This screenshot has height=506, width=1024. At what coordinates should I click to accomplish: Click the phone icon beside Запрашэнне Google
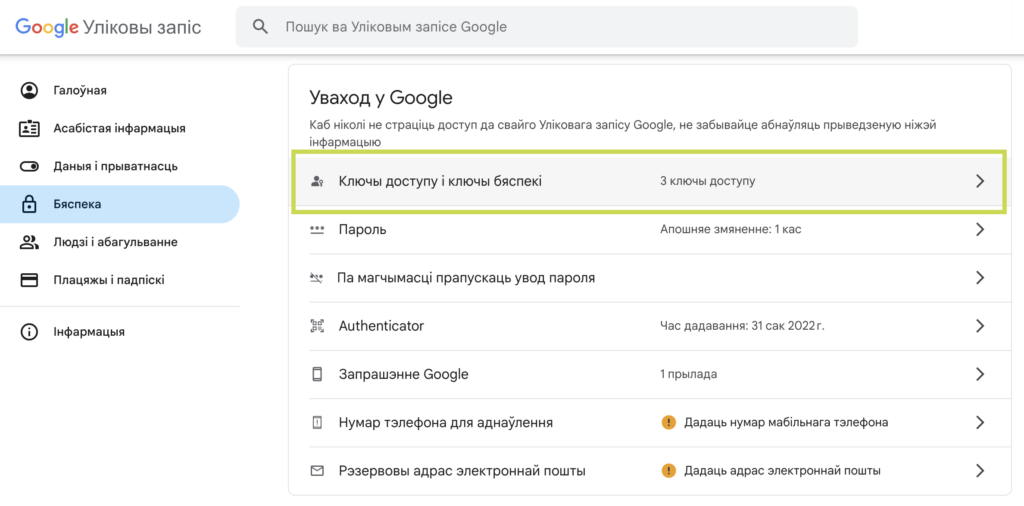[317, 374]
